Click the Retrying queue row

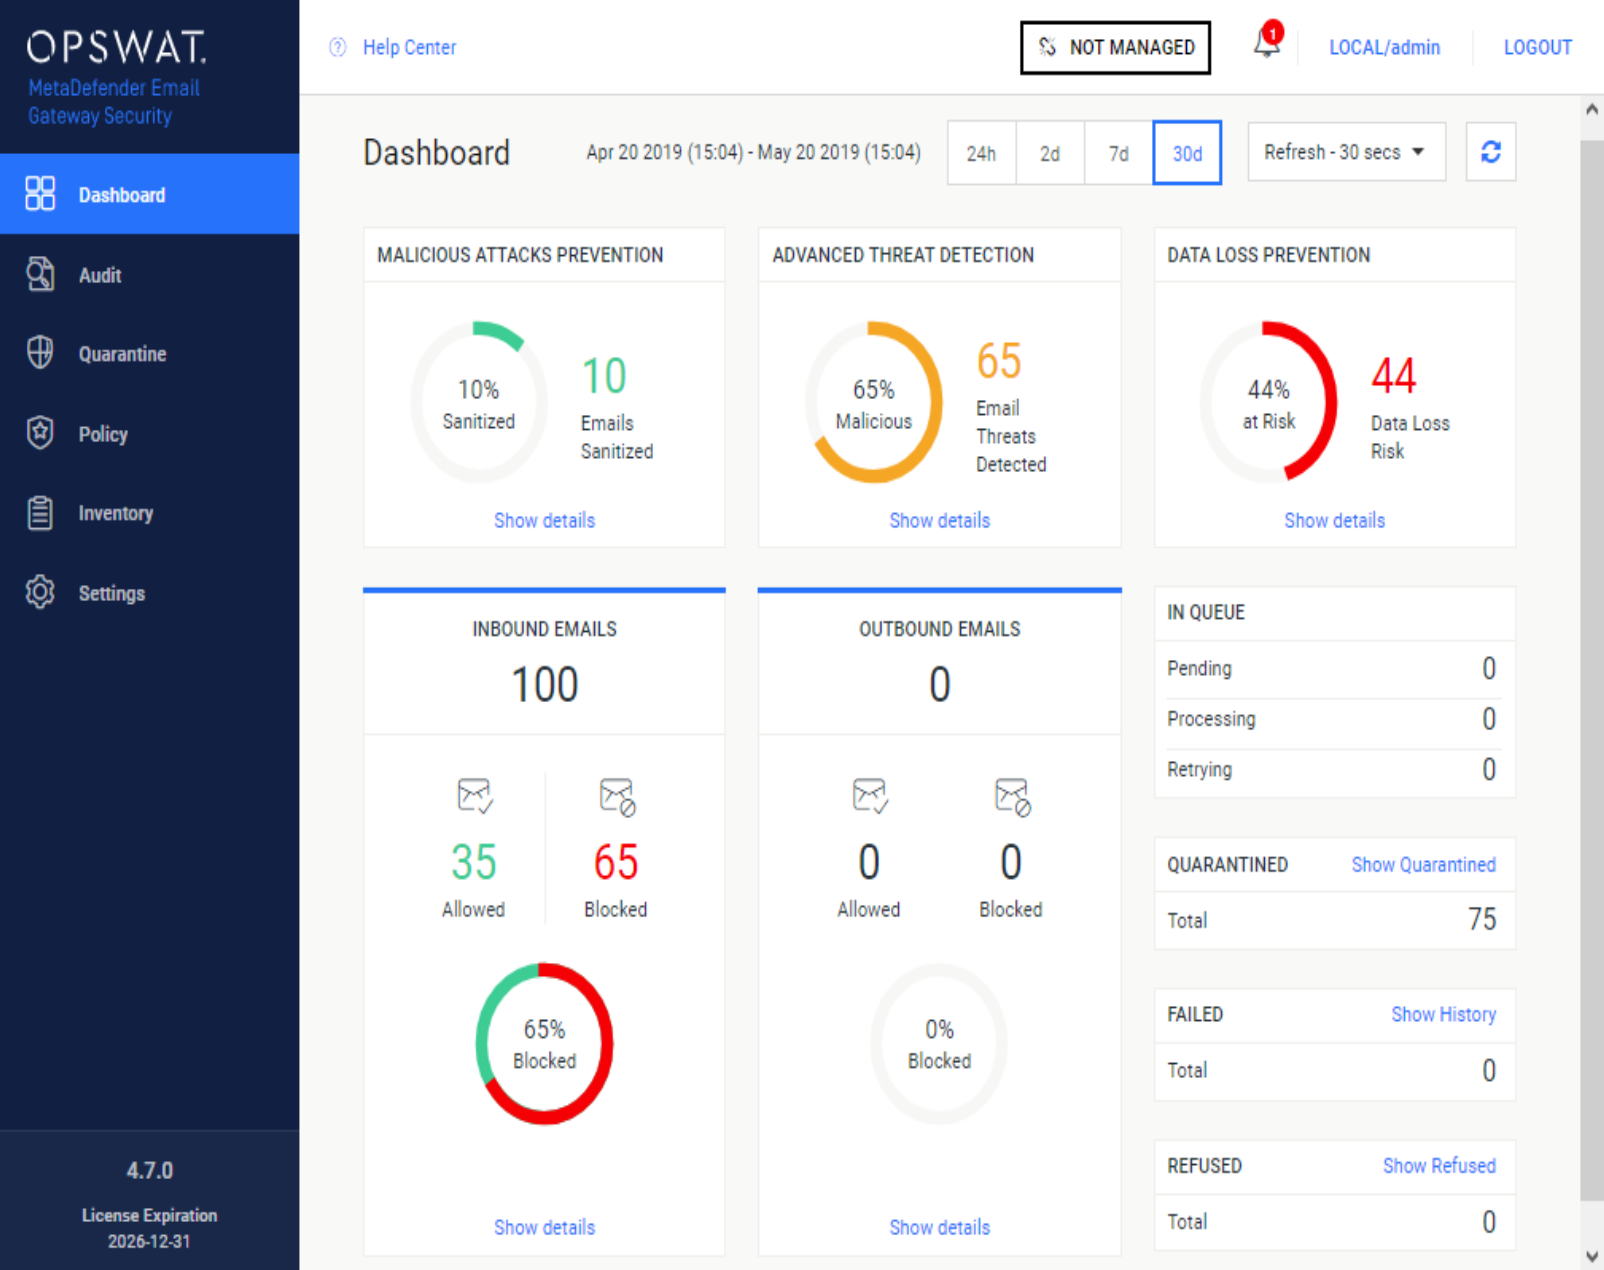pos(1334,769)
